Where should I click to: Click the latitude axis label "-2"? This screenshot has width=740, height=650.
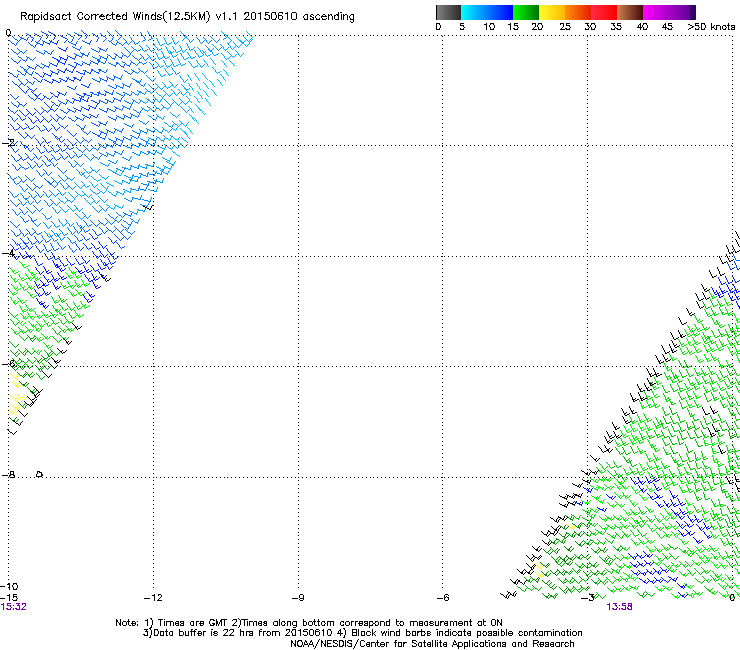tap(8, 143)
